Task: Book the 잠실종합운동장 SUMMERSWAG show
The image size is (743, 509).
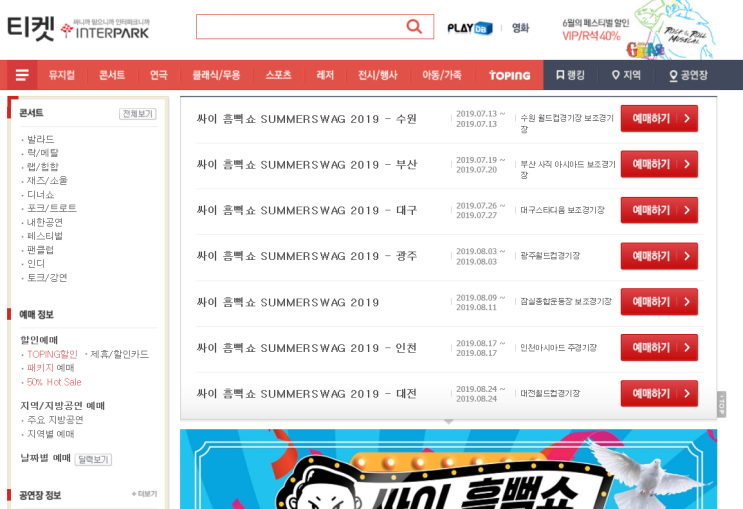Action: pos(659,302)
